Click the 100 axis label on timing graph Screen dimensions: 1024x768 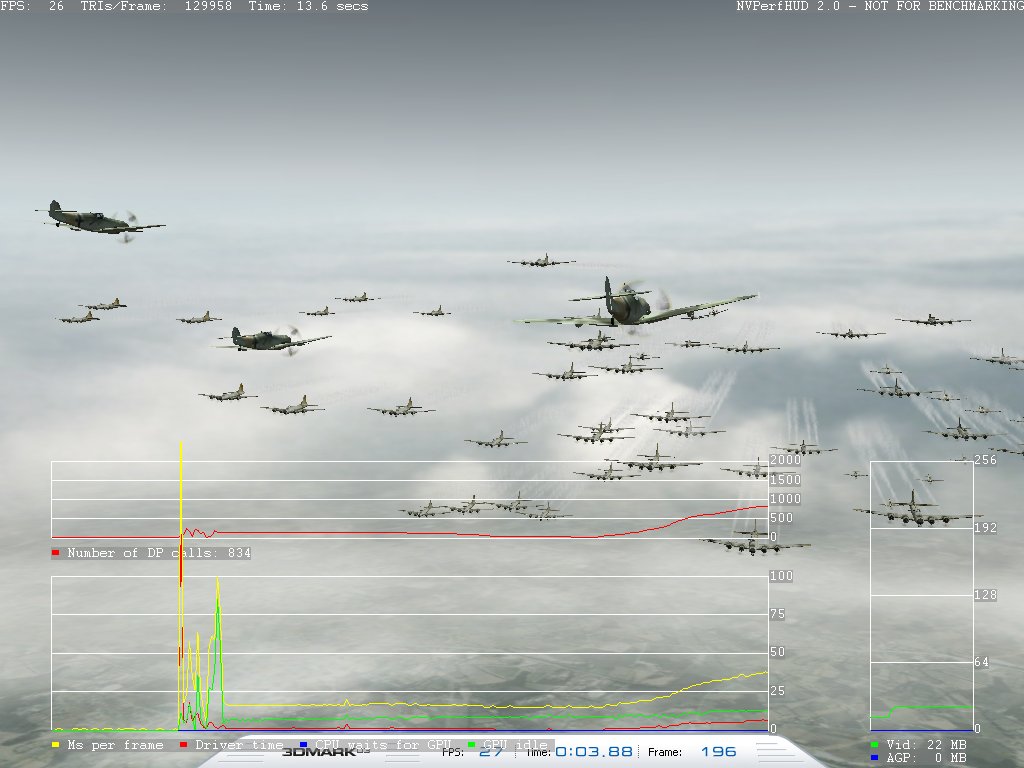781,576
